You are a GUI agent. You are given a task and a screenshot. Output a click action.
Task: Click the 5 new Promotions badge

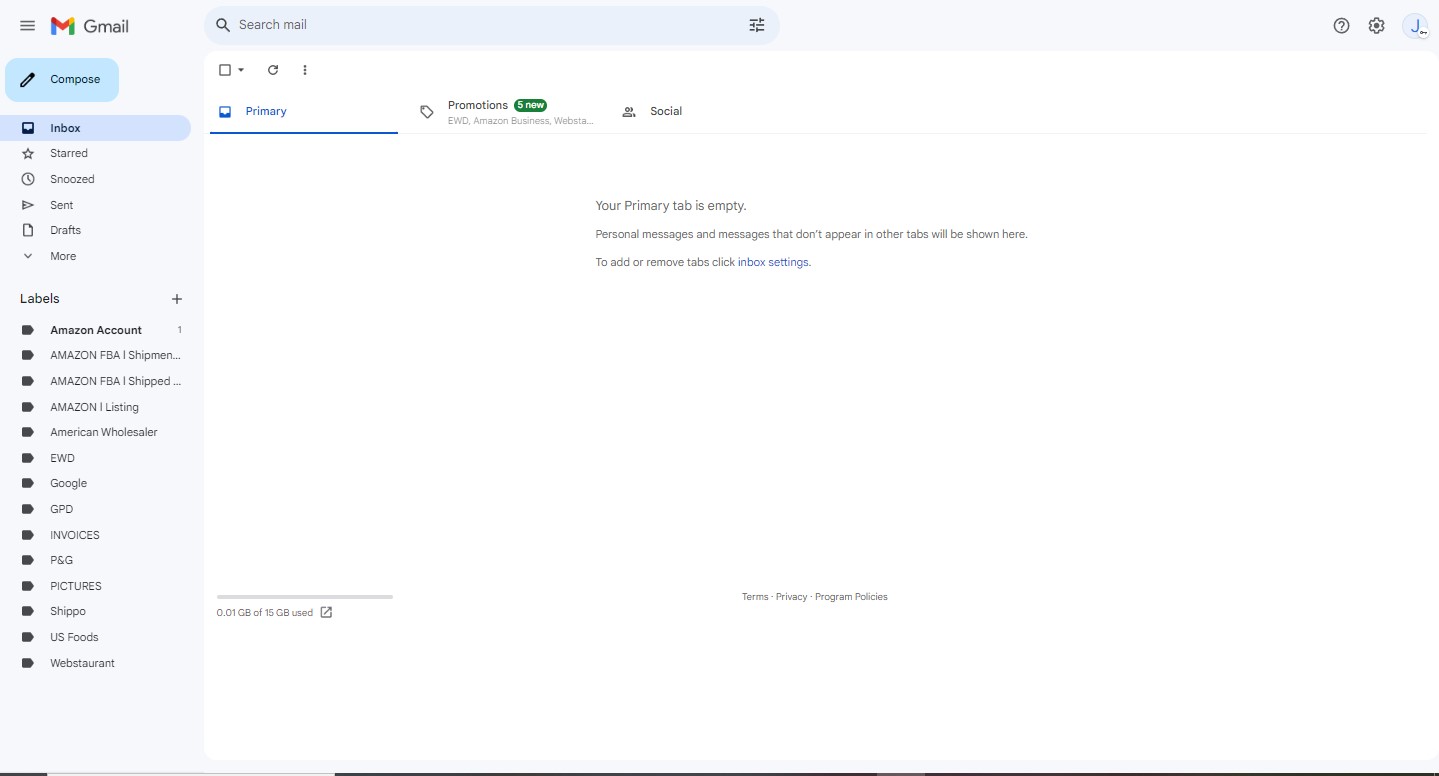(531, 105)
